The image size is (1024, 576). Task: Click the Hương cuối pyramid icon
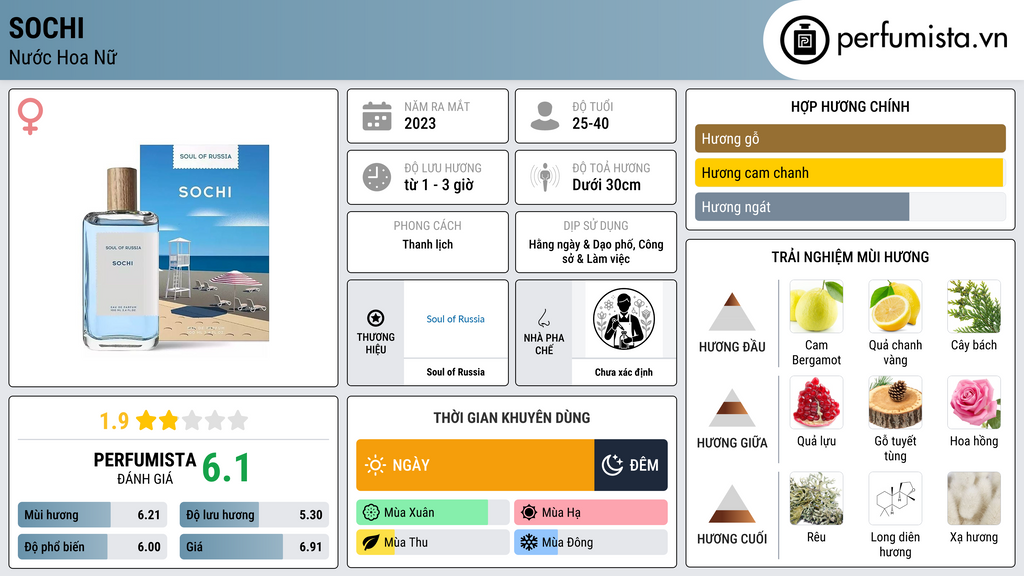point(732,504)
